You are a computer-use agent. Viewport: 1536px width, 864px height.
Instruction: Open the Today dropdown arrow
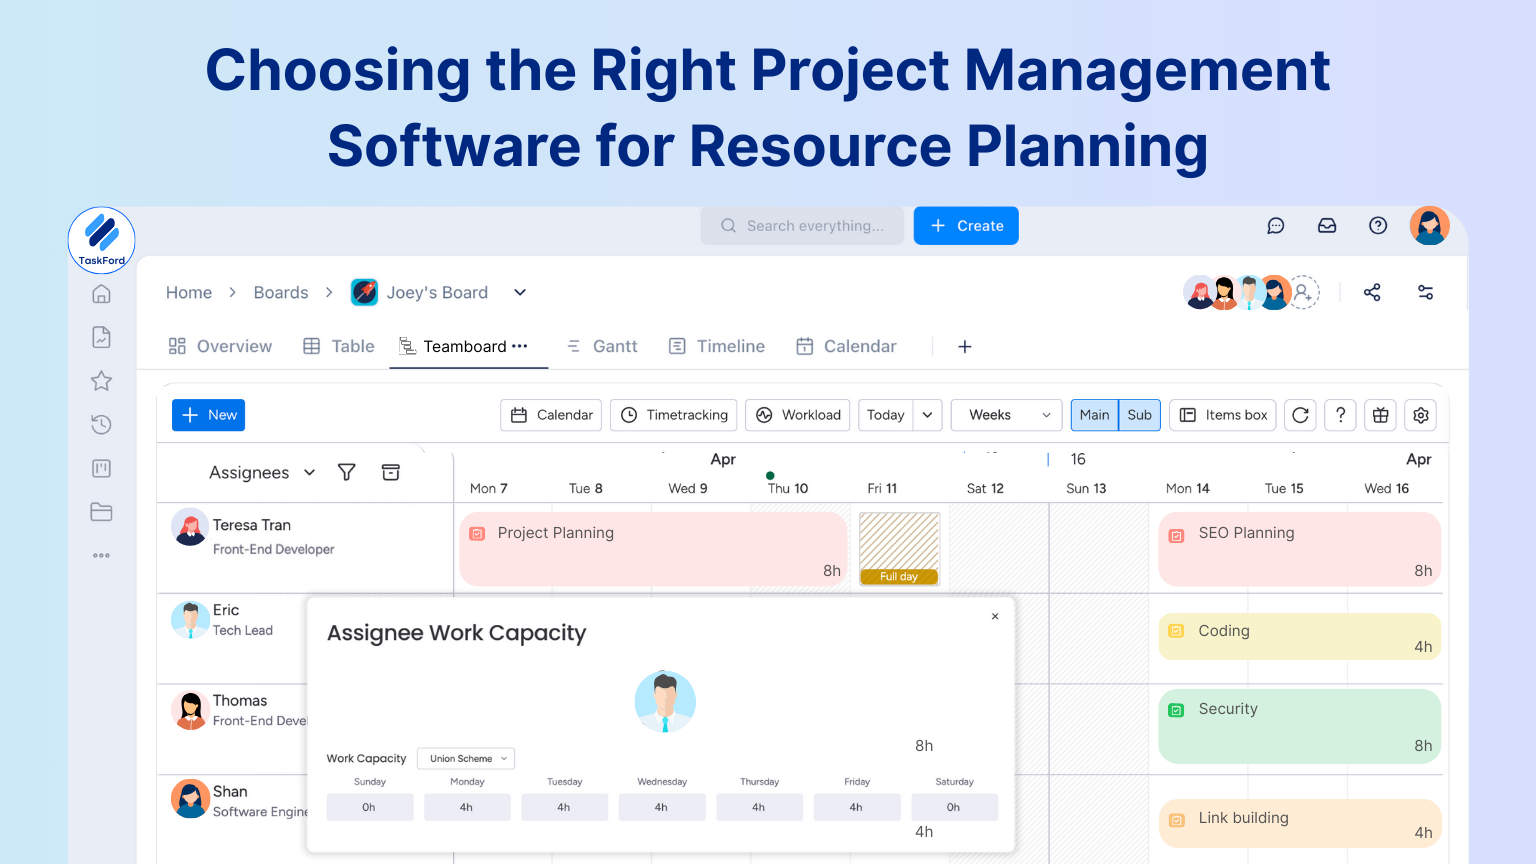[x=928, y=415]
